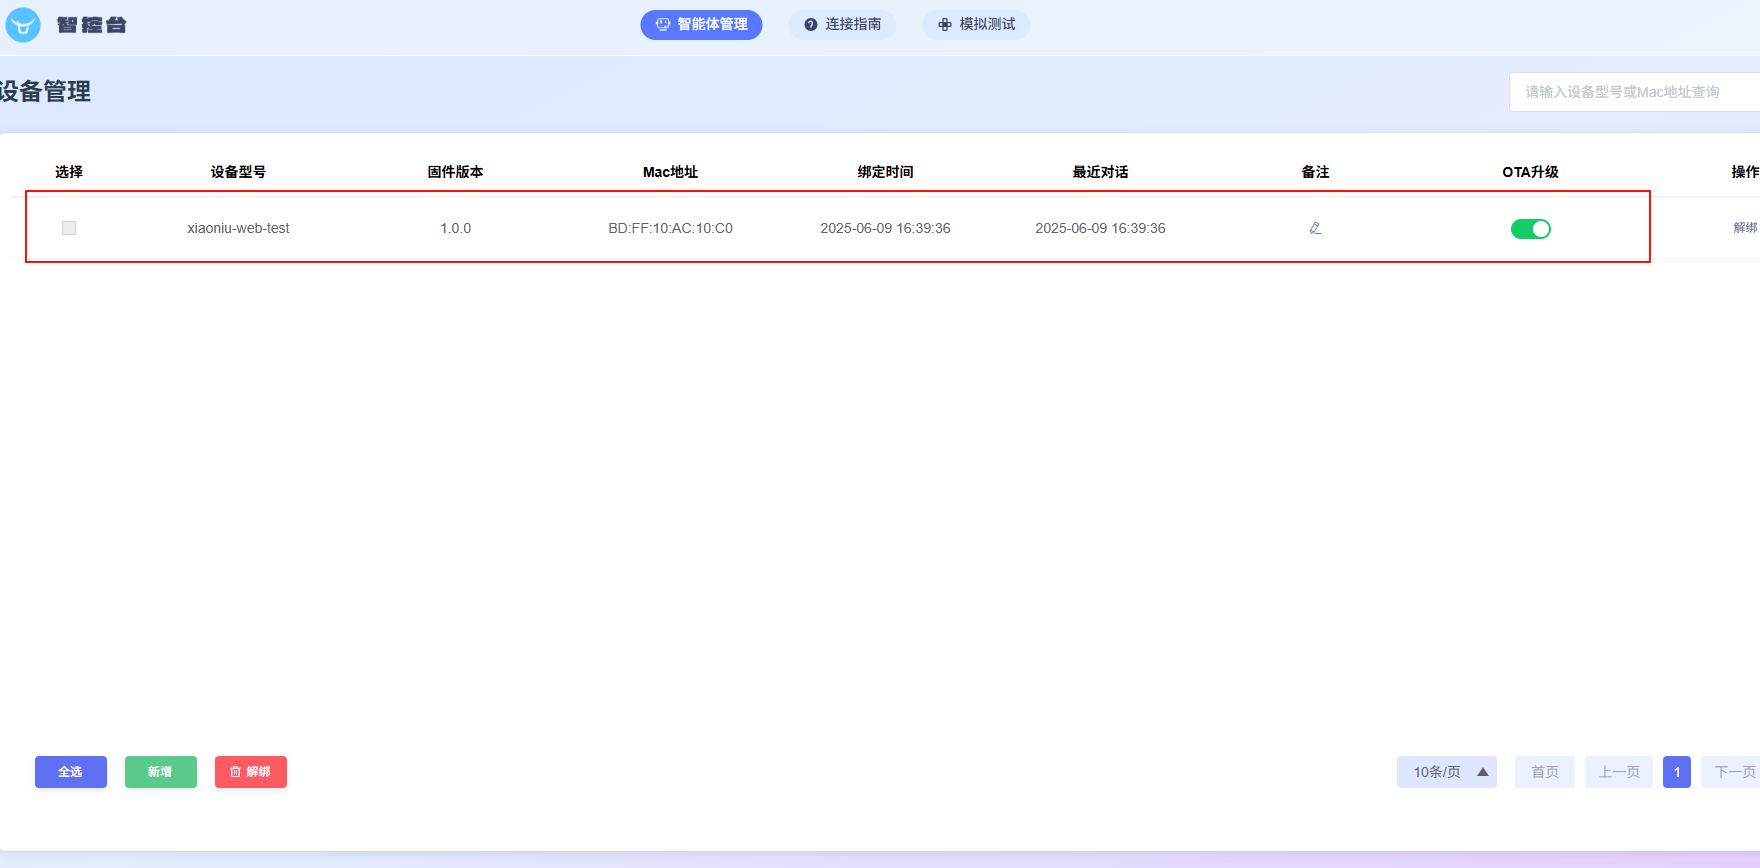Click the 备注 column header
The image size is (1760, 868).
pos(1315,172)
